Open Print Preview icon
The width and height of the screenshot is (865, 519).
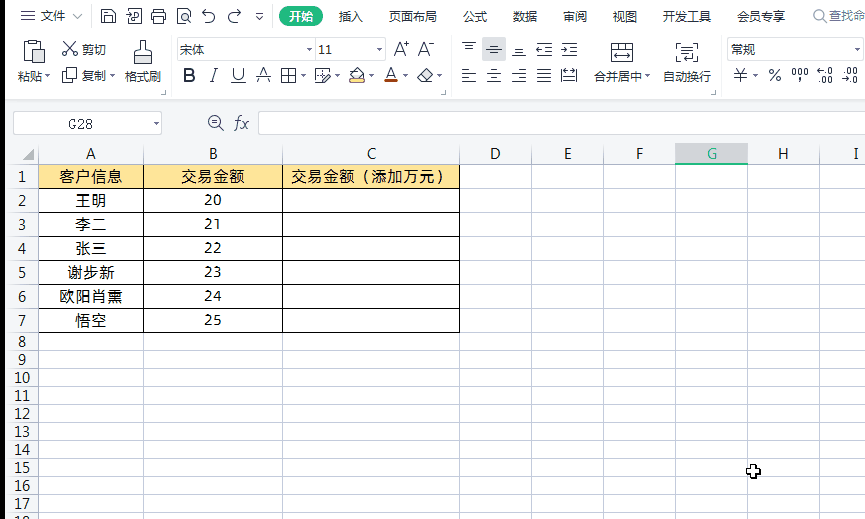tap(184, 16)
